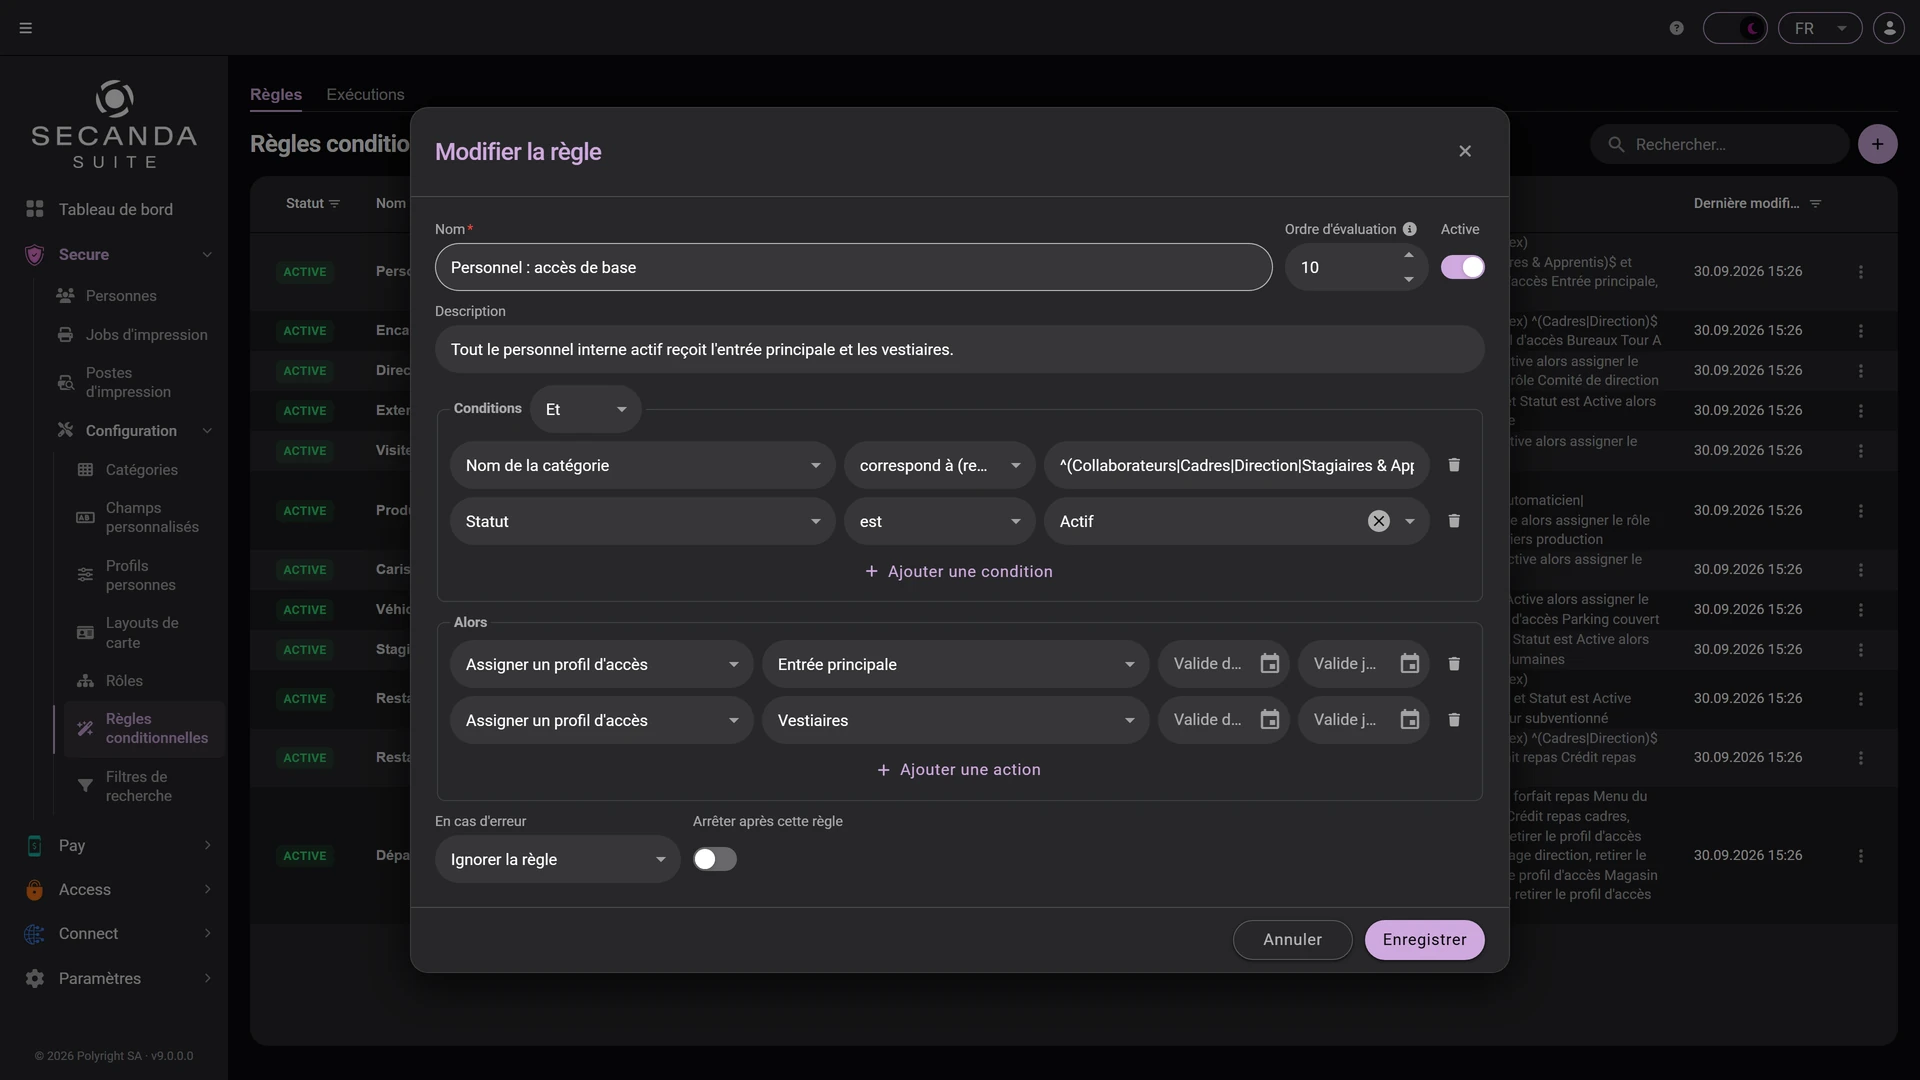1920x1080 pixels.
Task: Enable Arrêter après cette règle
Action: point(715,859)
